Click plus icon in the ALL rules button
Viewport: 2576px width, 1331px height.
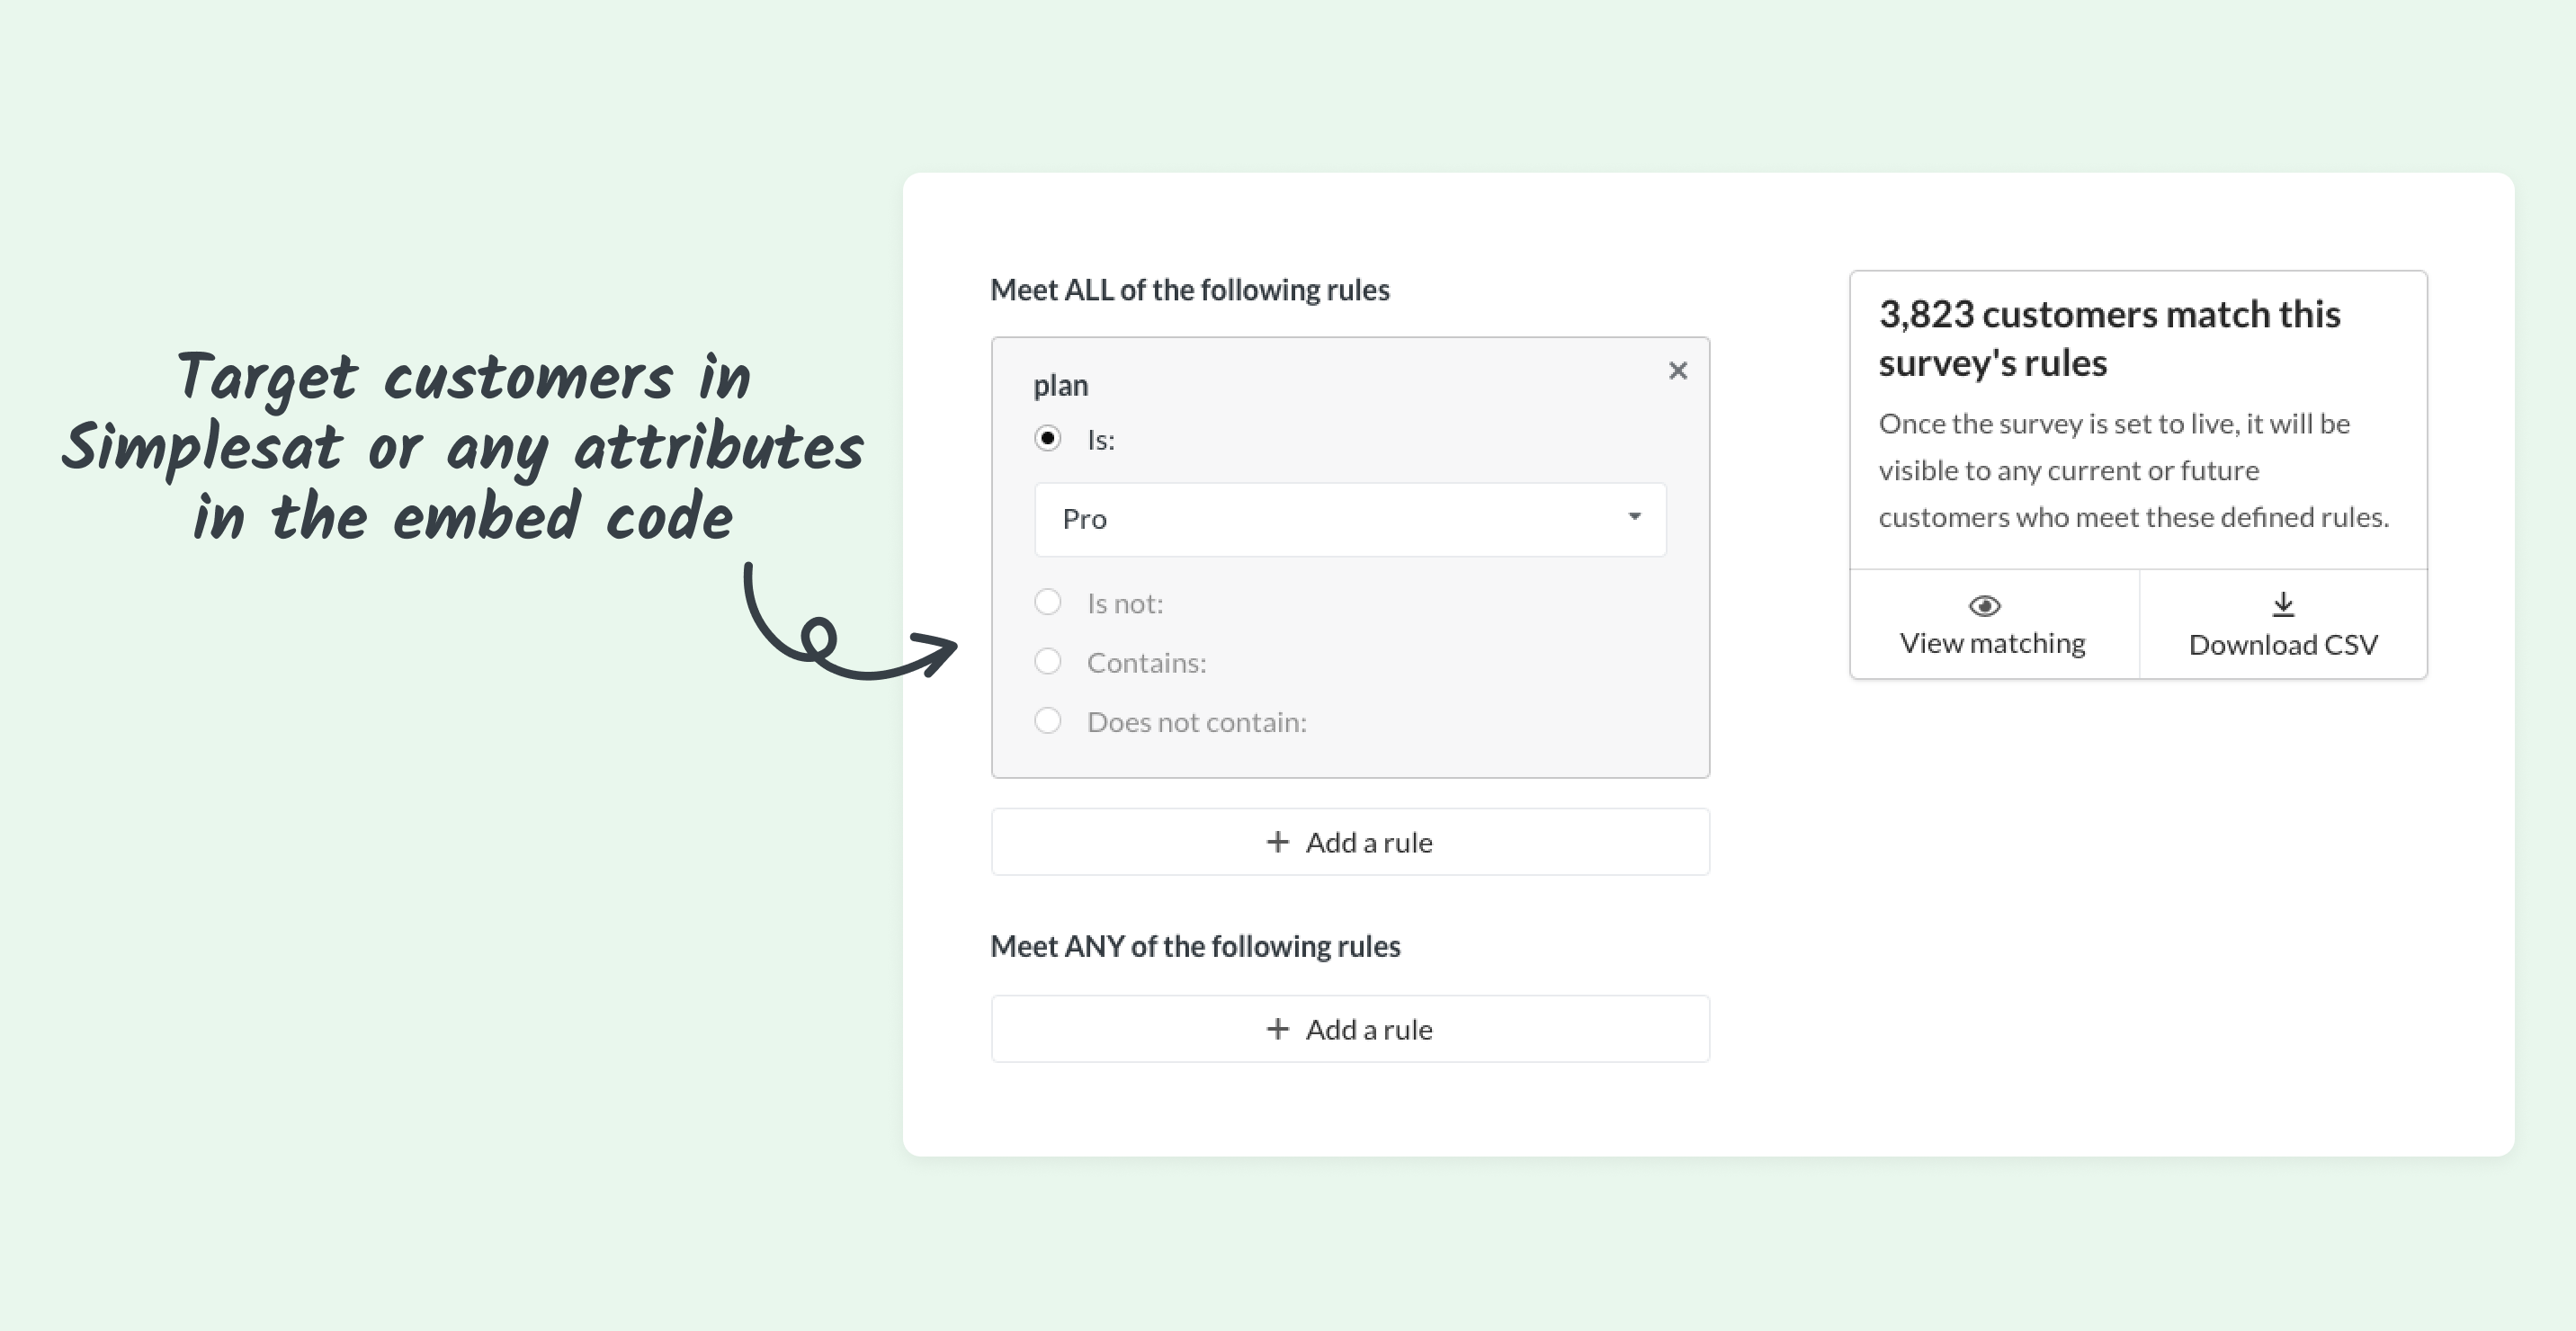point(1277,842)
